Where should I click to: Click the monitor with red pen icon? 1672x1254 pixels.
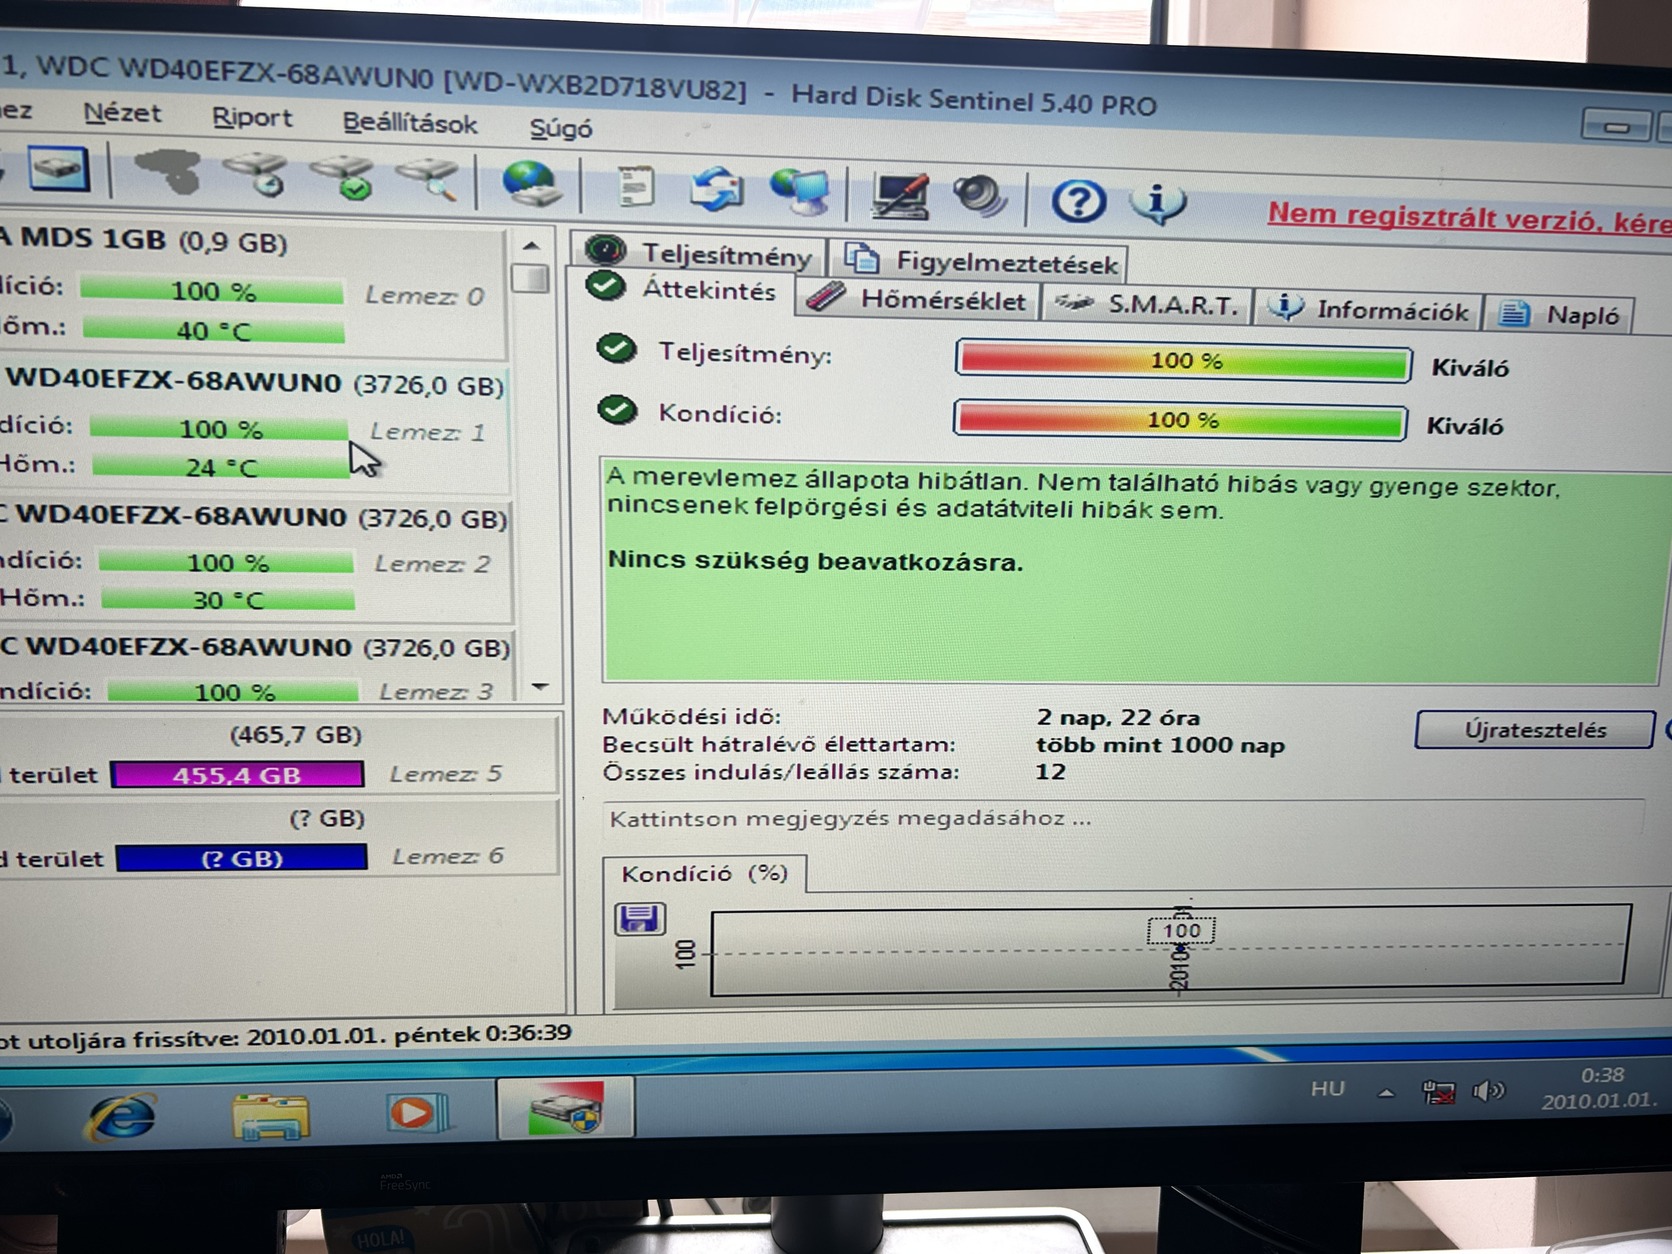tap(899, 195)
